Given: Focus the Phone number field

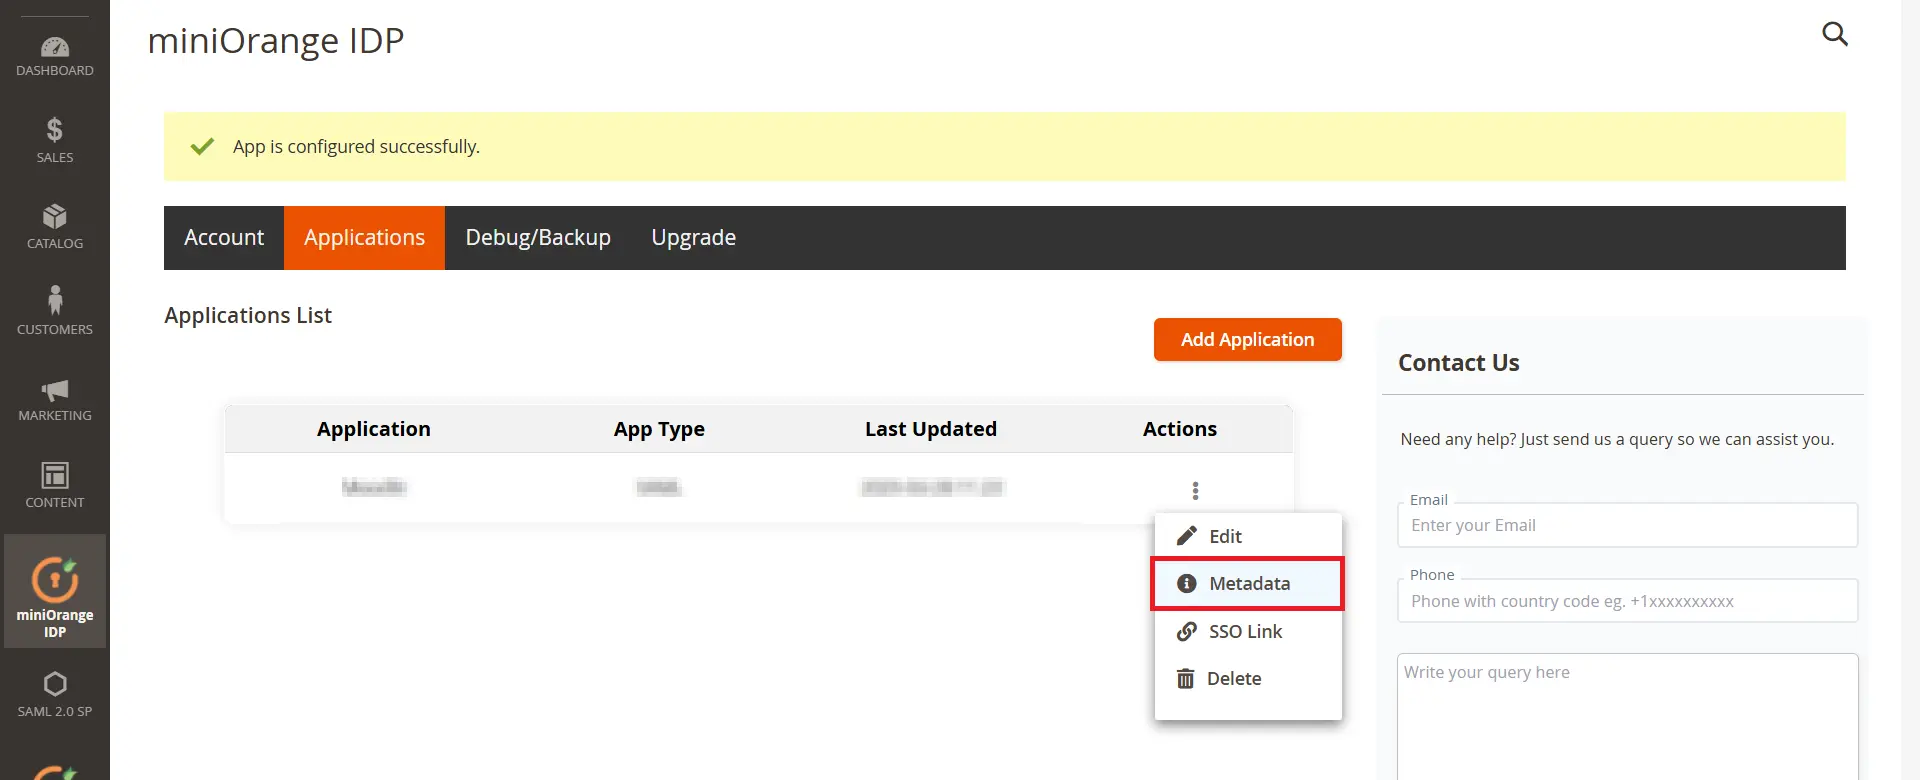Looking at the screenshot, I should tap(1627, 601).
